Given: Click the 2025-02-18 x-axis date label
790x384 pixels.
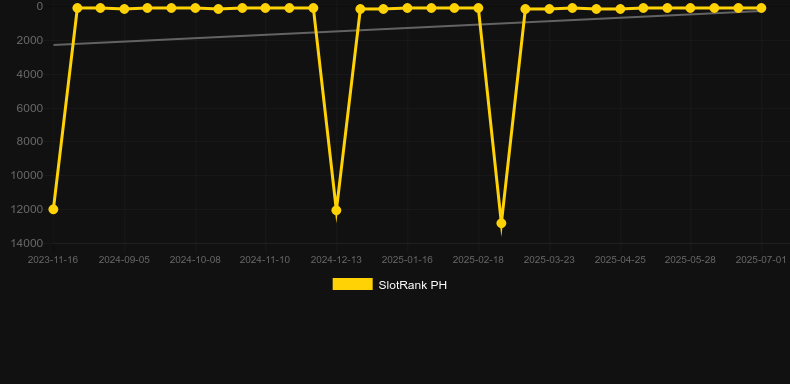Looking at the screenshot, I should coord(478,260).
